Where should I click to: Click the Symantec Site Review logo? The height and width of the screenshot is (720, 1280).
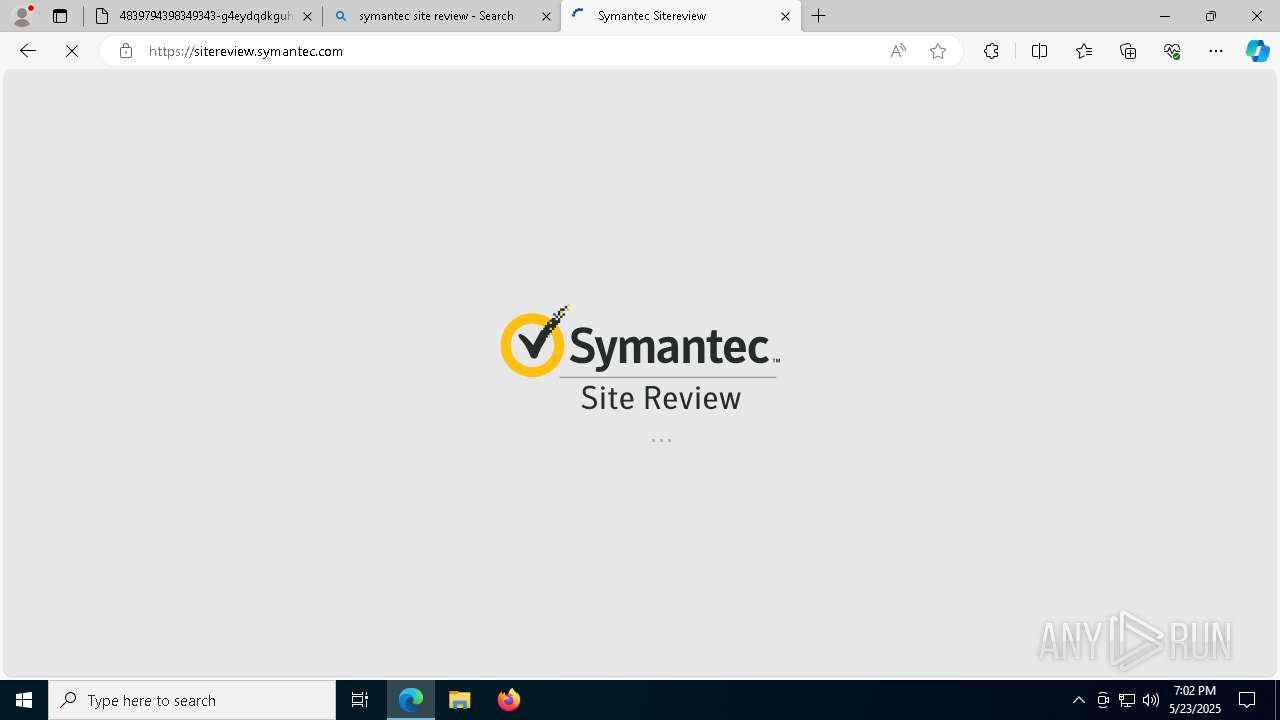[640, 359]
